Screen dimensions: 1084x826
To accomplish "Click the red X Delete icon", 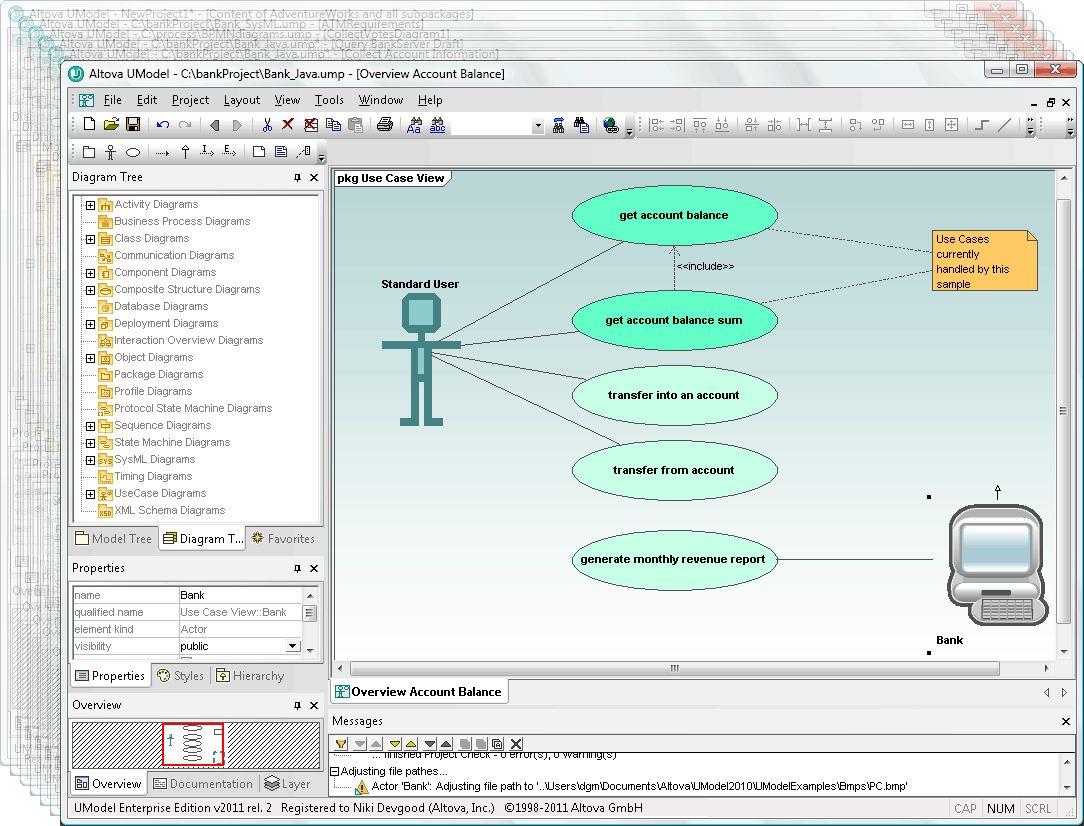I will click(288, 125).
